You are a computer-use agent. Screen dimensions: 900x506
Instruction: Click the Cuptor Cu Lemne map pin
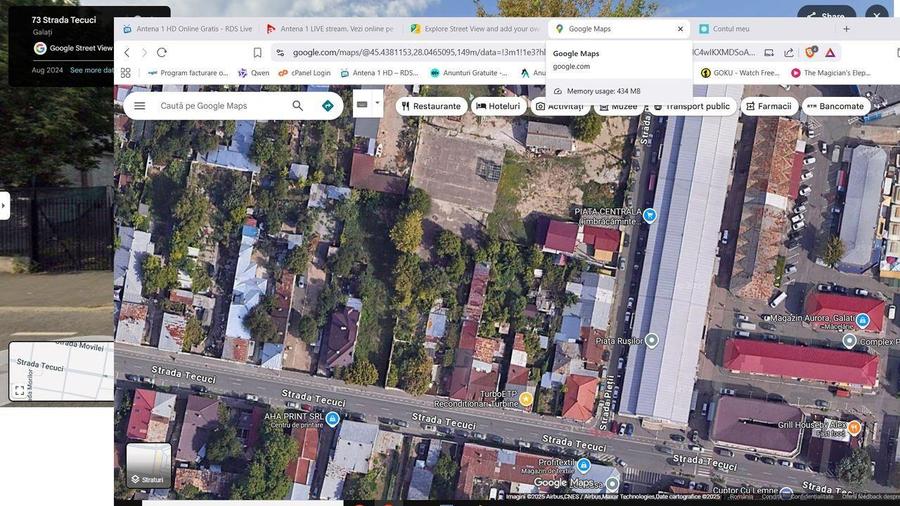click(786, 493)
